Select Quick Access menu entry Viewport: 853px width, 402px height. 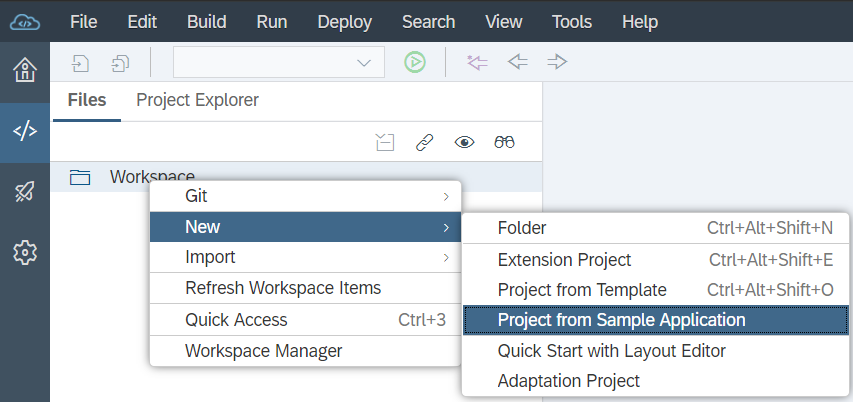(x=305, y=320)
